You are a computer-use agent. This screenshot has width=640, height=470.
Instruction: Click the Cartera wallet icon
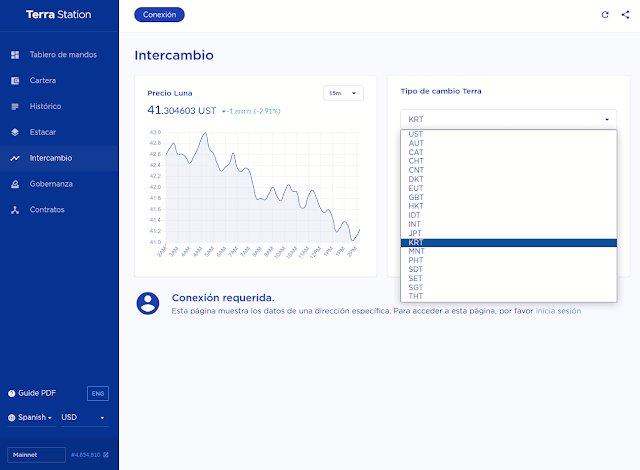[15, 81]
